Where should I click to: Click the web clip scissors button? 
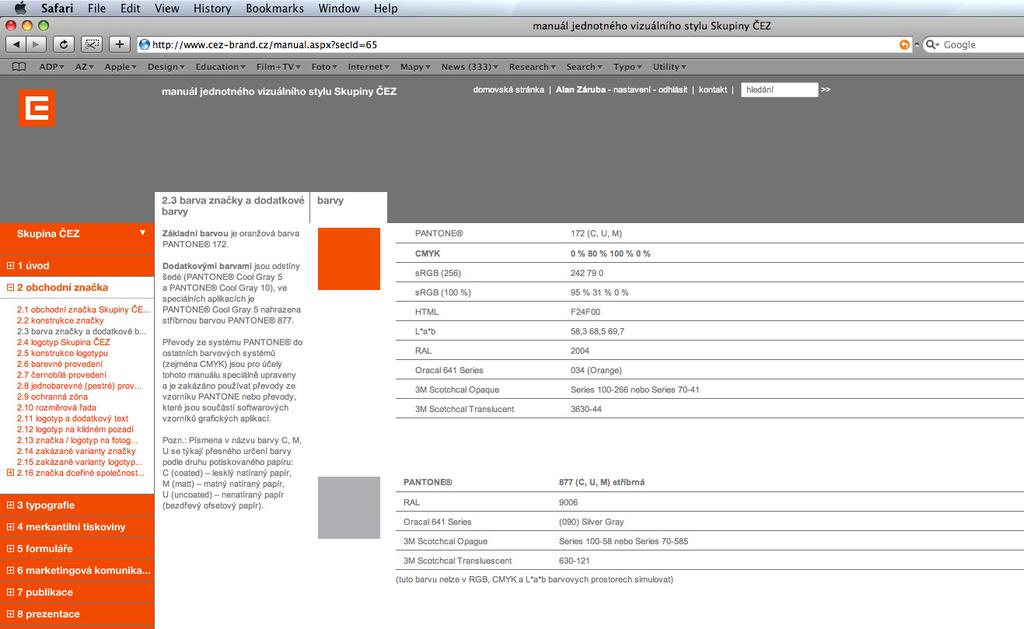pyautogui.click(x=91, y=44)
